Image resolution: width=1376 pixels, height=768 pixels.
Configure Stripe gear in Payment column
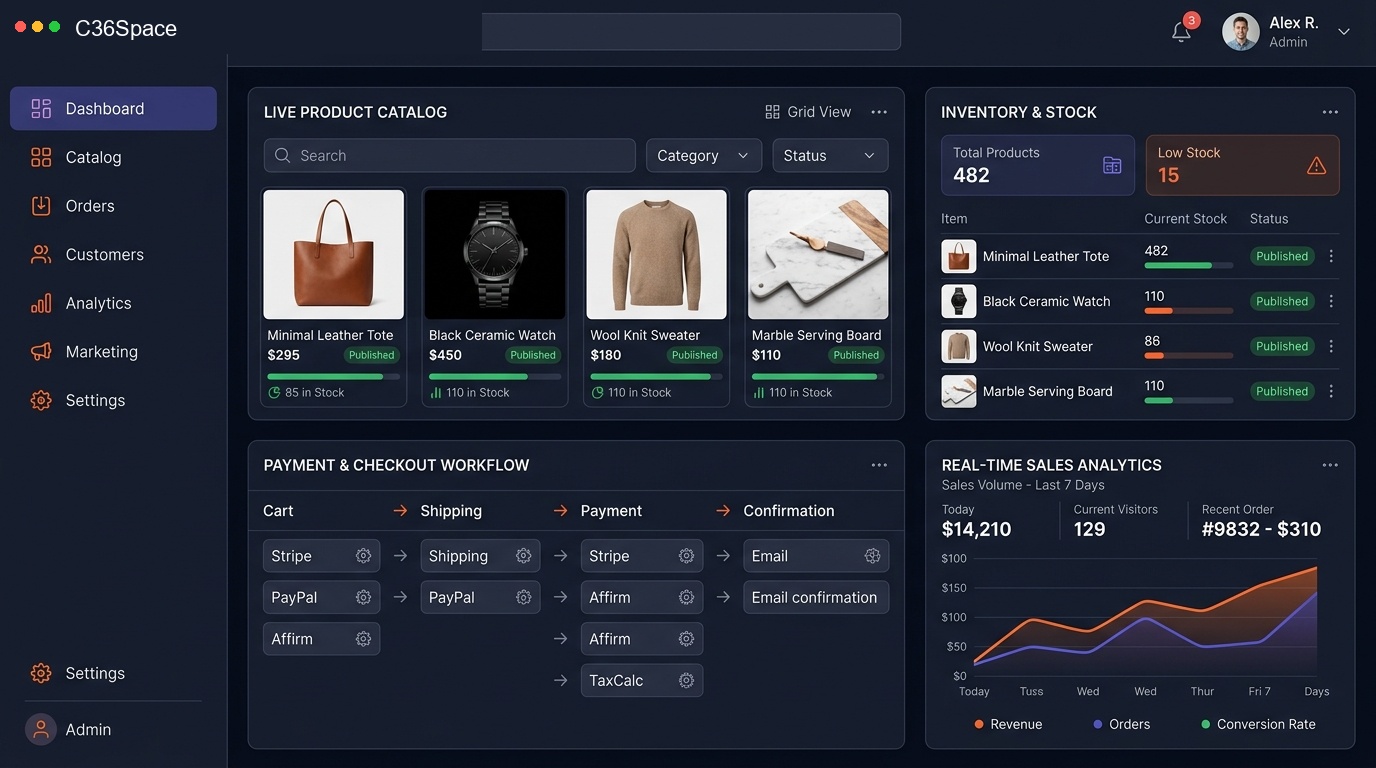(x=686, y=556)
